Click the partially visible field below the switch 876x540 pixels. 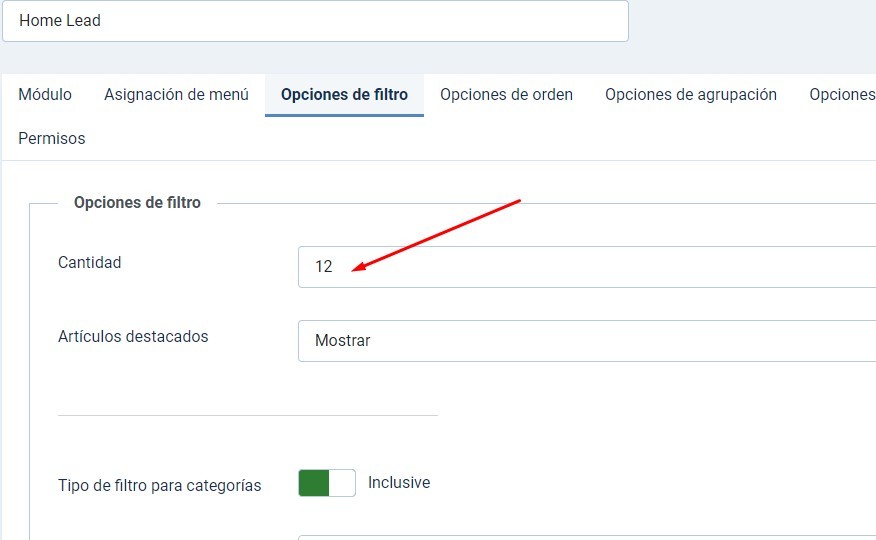coord(586,537)
